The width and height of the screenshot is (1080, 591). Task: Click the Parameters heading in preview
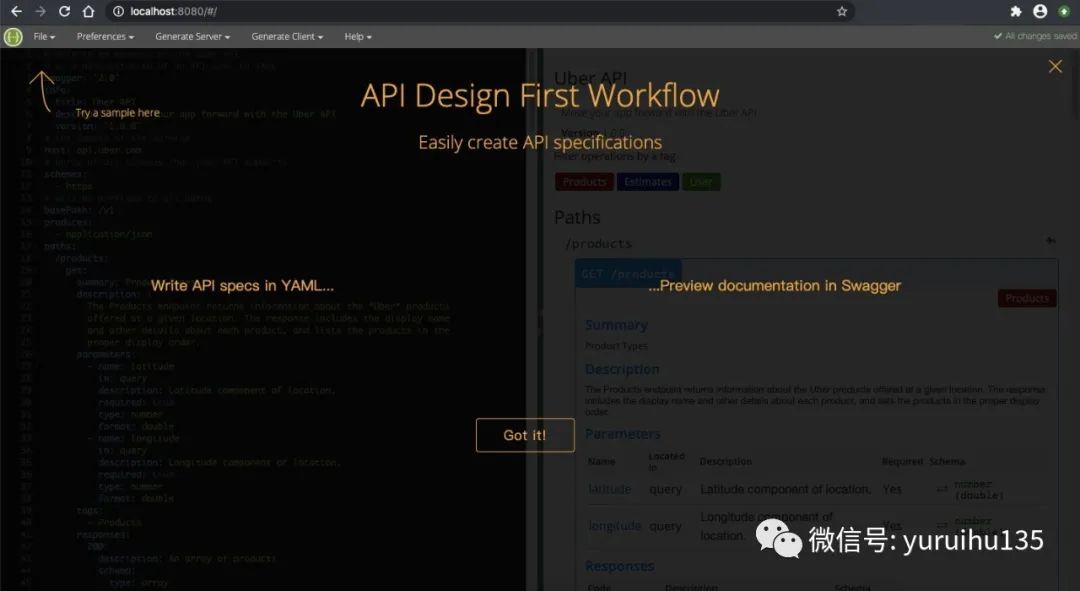point(623,435)
